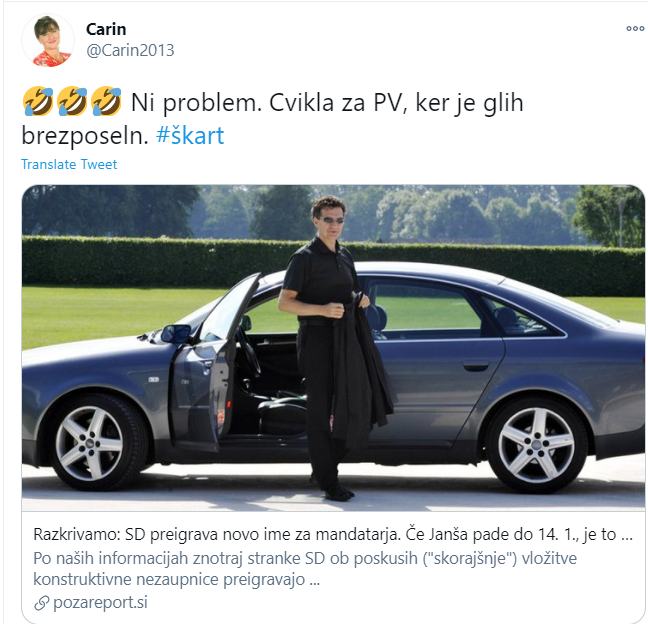Image resolution: width=648 pixels, height=624 pixels.
Task: Click the second description line 'konstruktivne nezaupnice preigravajo'
Action: point(176,579)
